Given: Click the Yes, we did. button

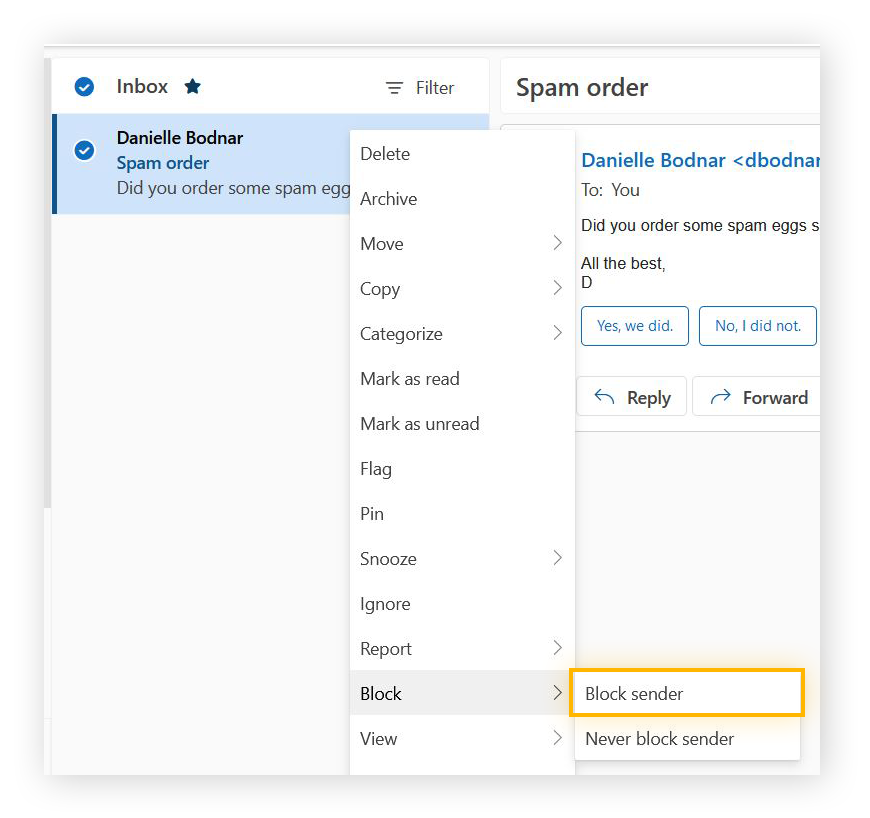Looking at the screenshot, I should tap(634, 325).
